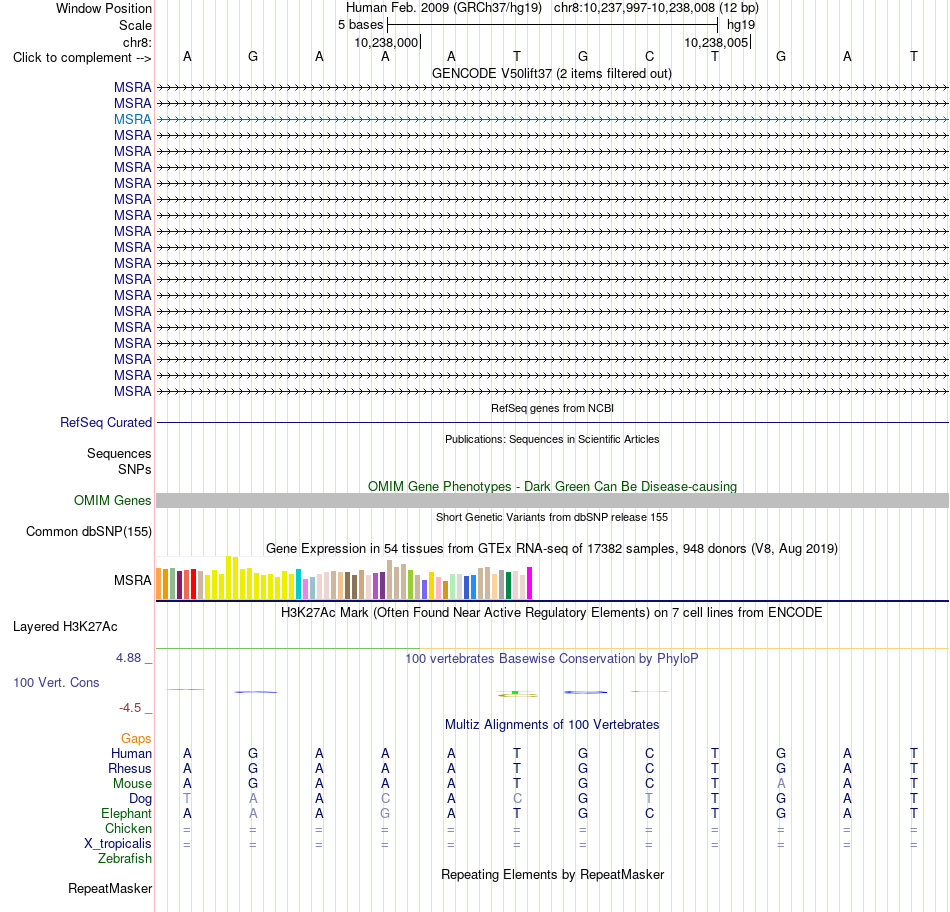Click the Human Feb. 2009 (GRCh37/hg19) heading
950x912 pixels.
coord(445,8)
